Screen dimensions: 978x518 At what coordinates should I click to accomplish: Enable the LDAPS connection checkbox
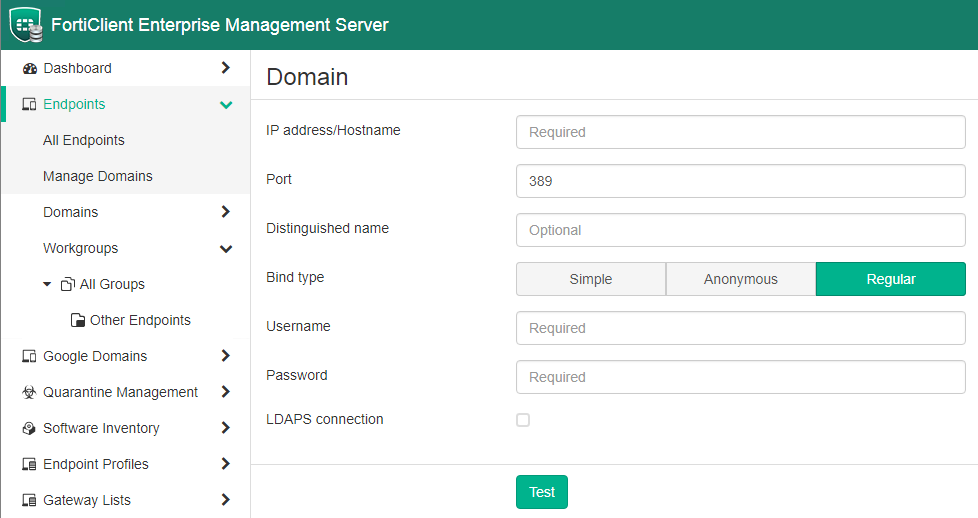(x=523, y=420)
